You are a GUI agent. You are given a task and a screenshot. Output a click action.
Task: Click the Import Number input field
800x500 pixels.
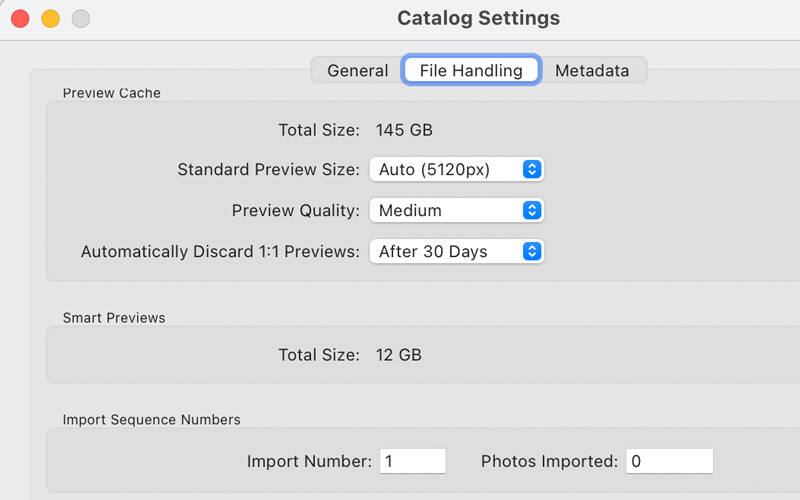point(413,461)
